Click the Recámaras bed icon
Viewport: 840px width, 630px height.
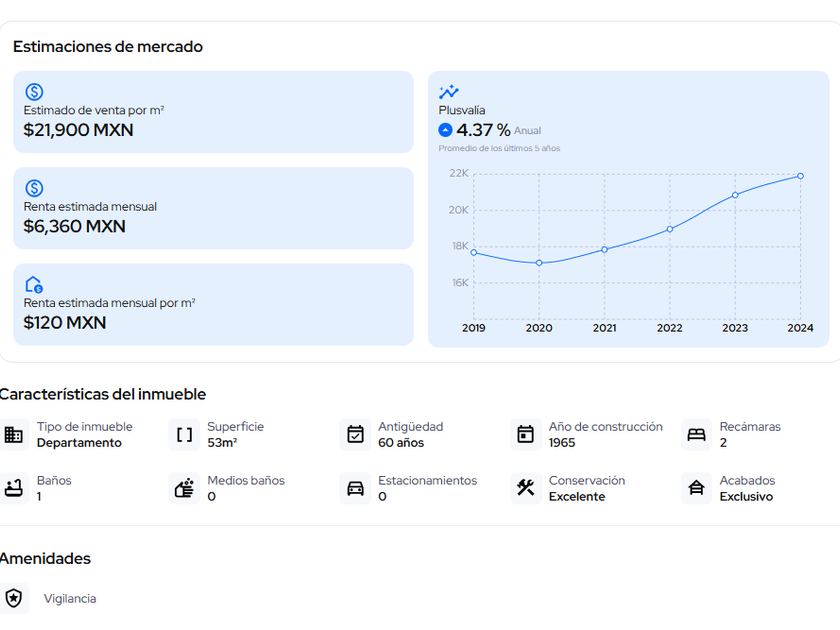(x=697, y=435)
